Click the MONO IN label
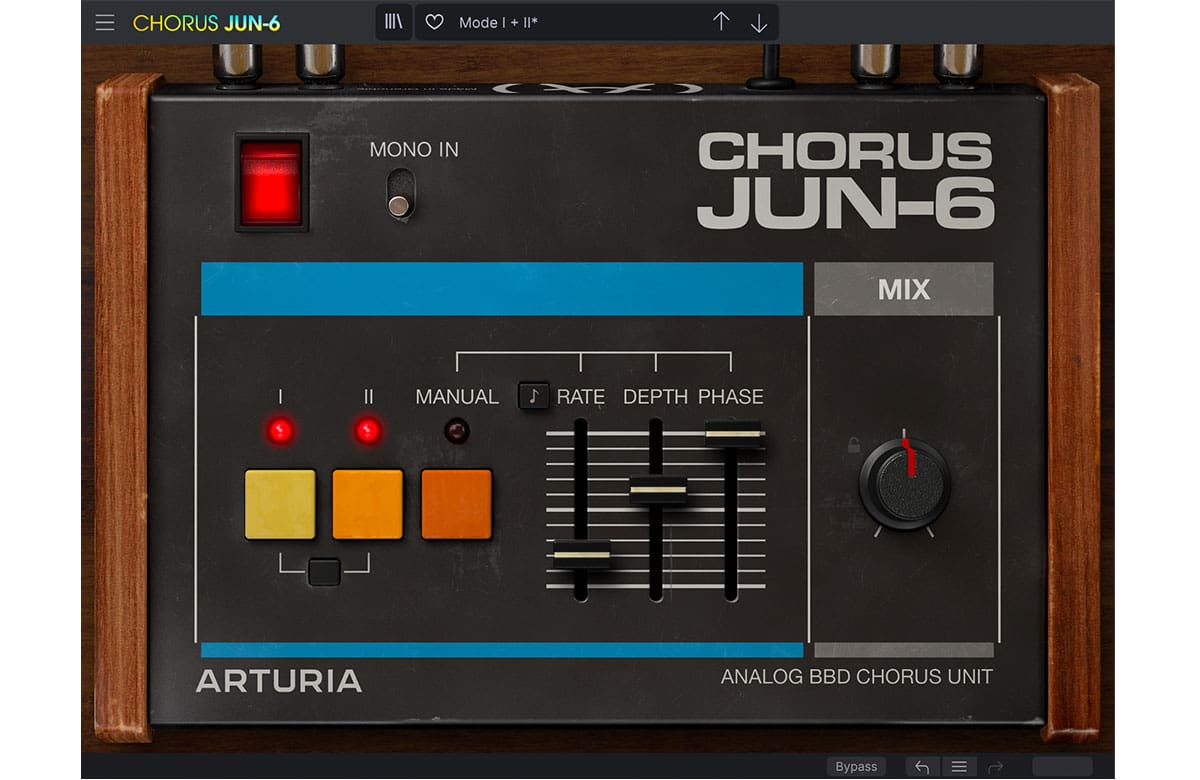 coord(414,150)
